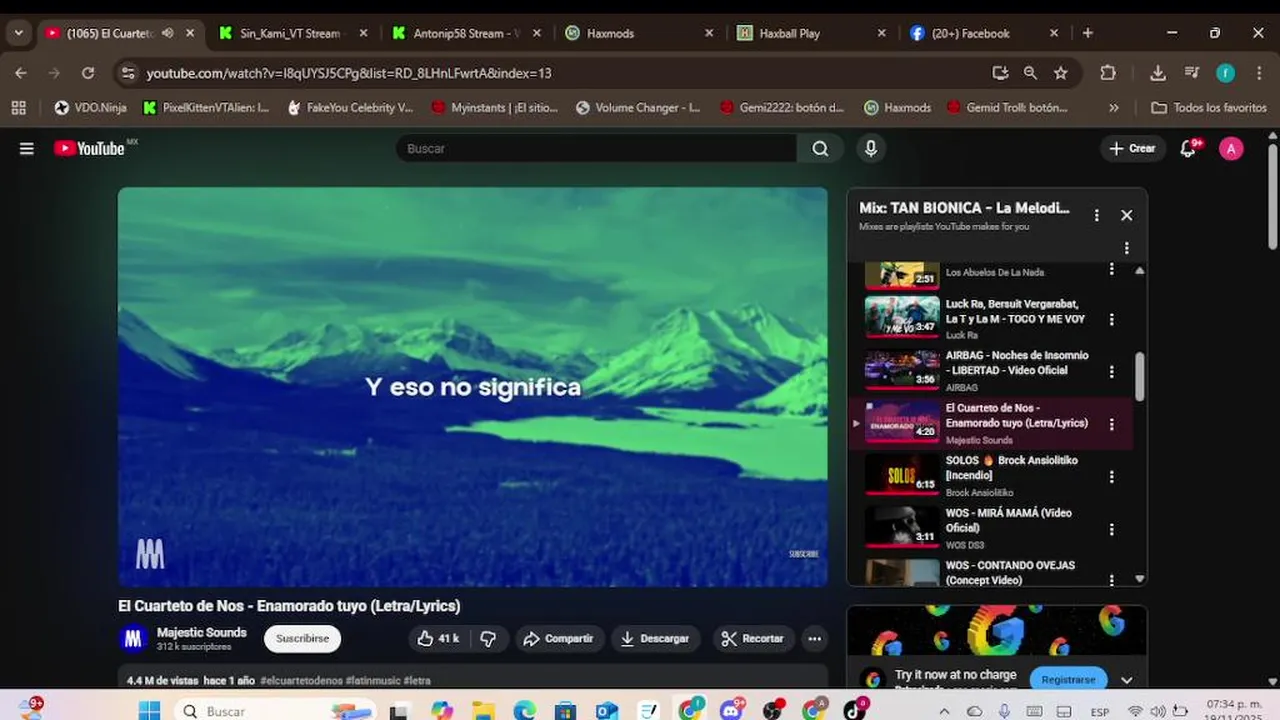
Task: Click the Descargar download button
Action: (656, 638)
